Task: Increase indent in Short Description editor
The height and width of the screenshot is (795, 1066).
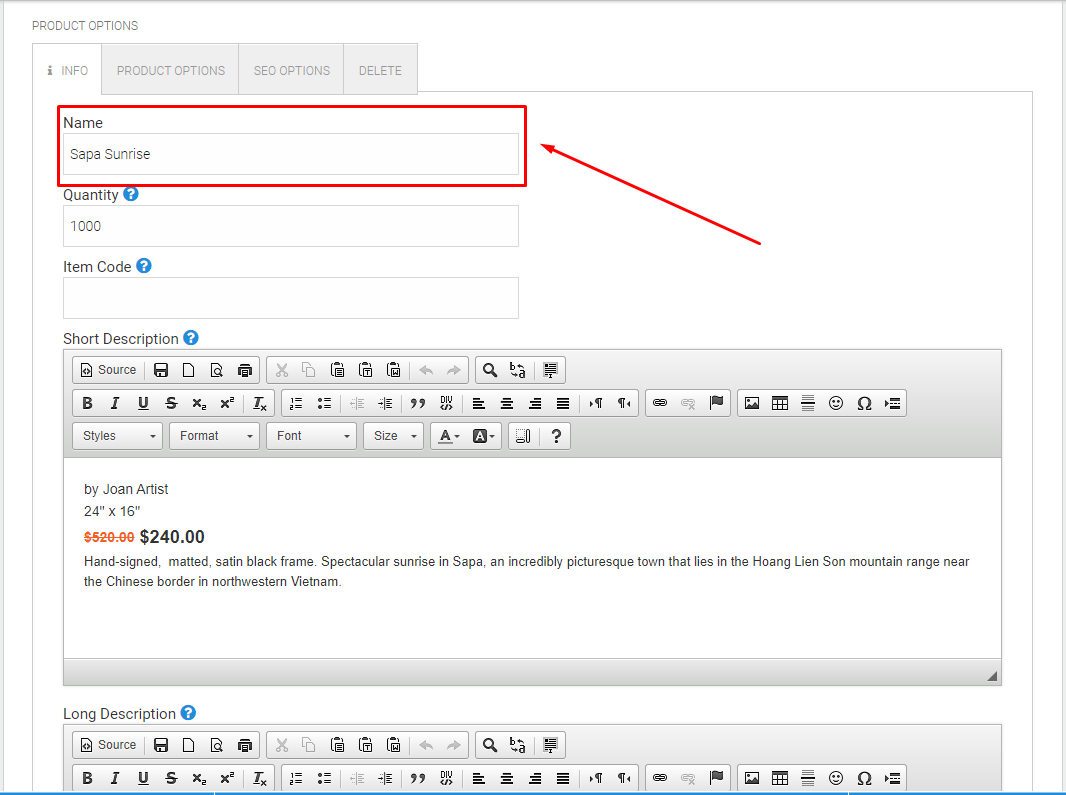Action: pyautogui.click(x=385, y=403)
